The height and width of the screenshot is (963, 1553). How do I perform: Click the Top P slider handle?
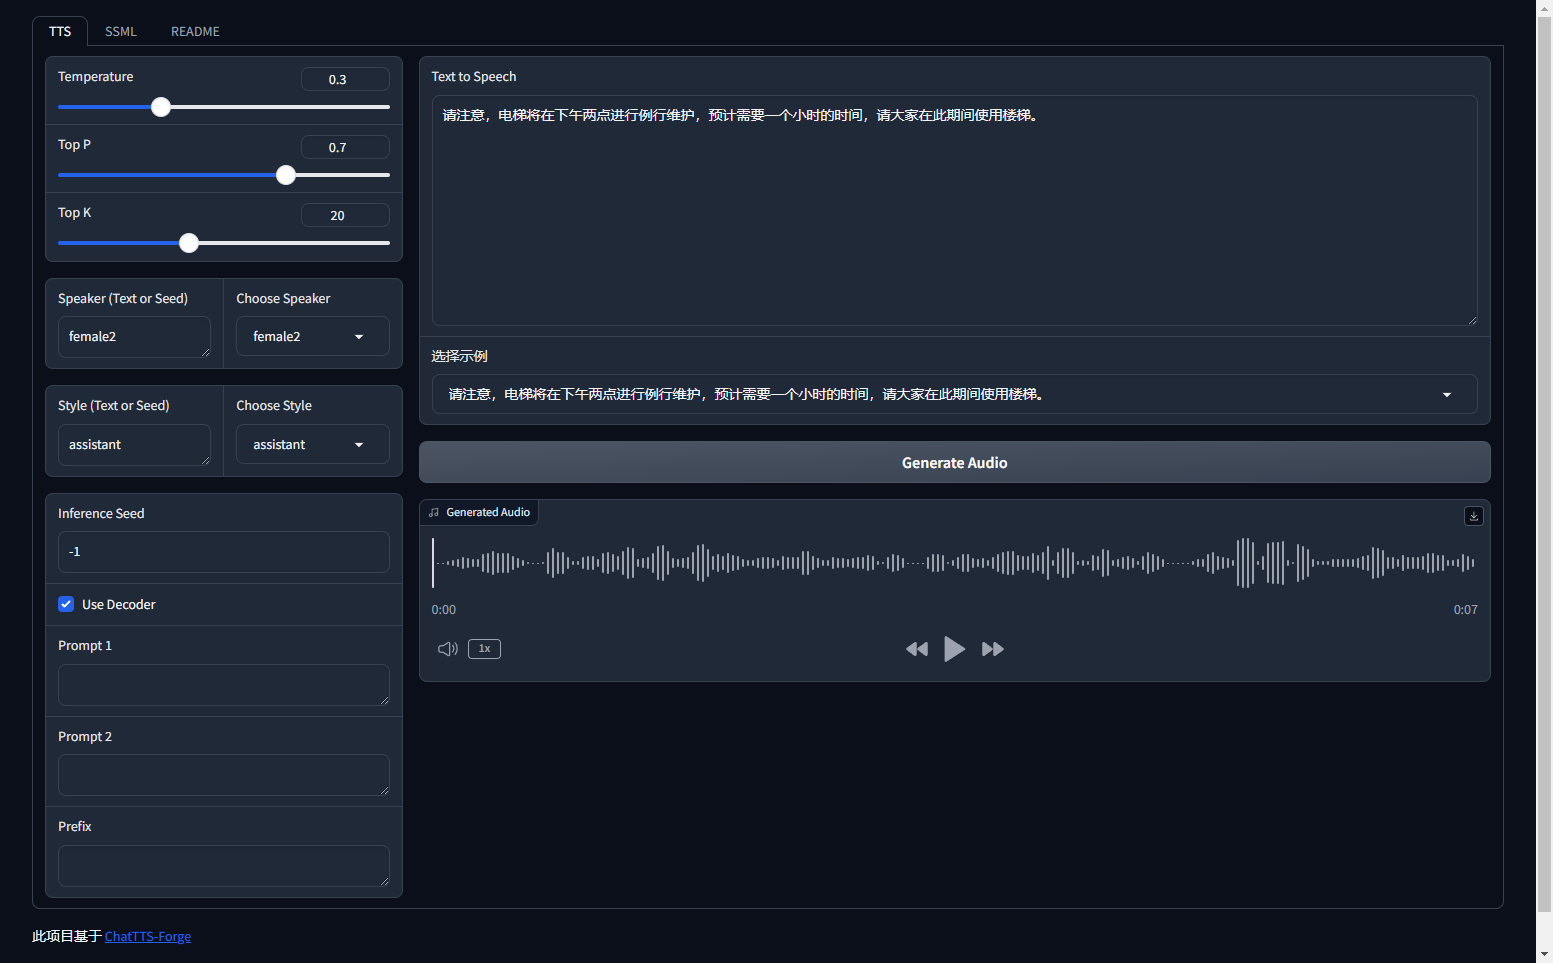tap(286, 175)
